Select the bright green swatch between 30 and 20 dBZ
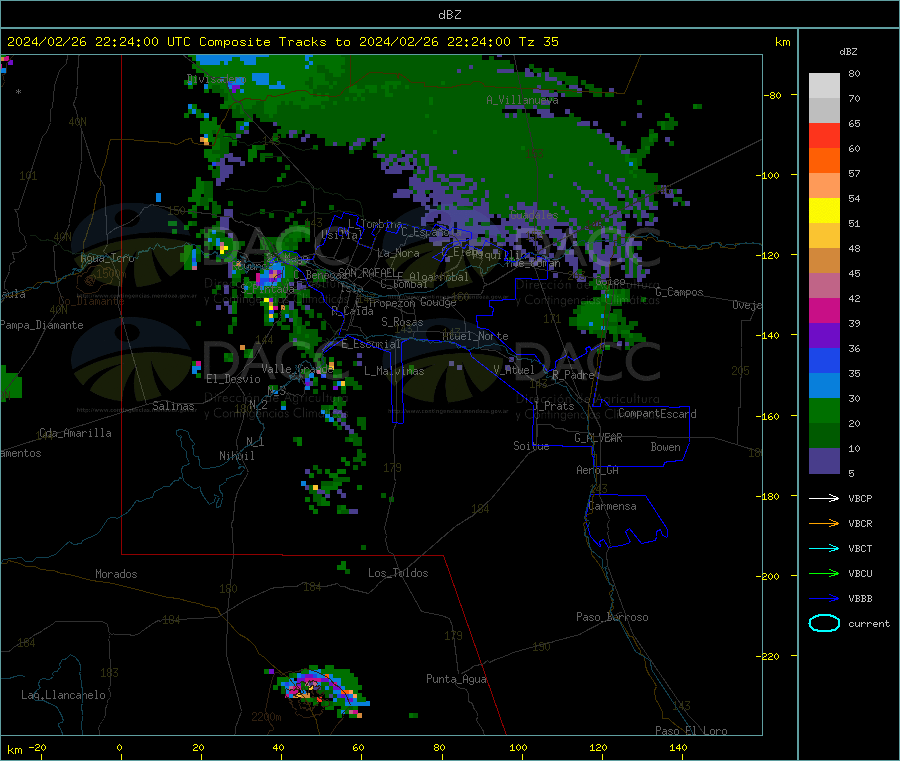The width and height of the screenshot is (900, 761). coord(824,410)
